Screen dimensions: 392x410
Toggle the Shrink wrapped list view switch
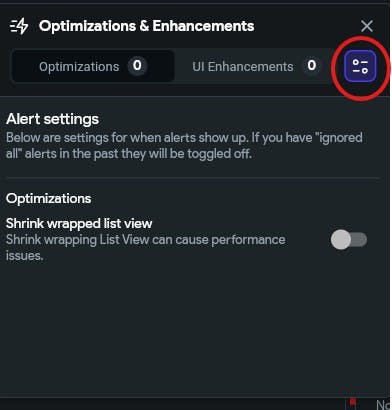(x=349, y=240)
